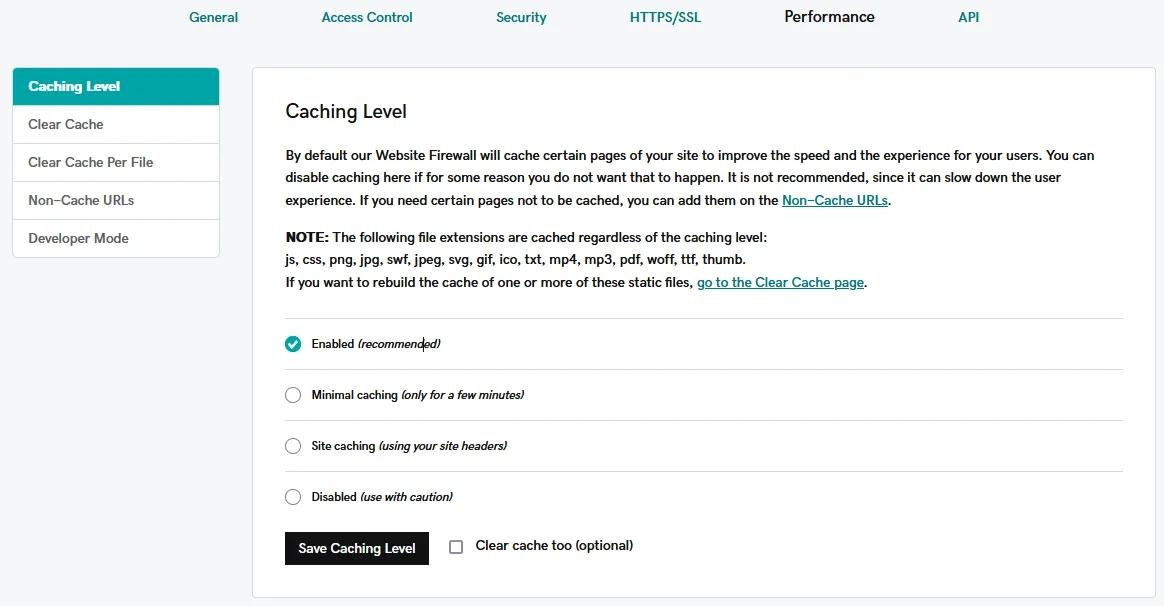Click the 'go to the Clear Cache page' link
This screenshot has width=1164, height=606.
tap(780, 283)
